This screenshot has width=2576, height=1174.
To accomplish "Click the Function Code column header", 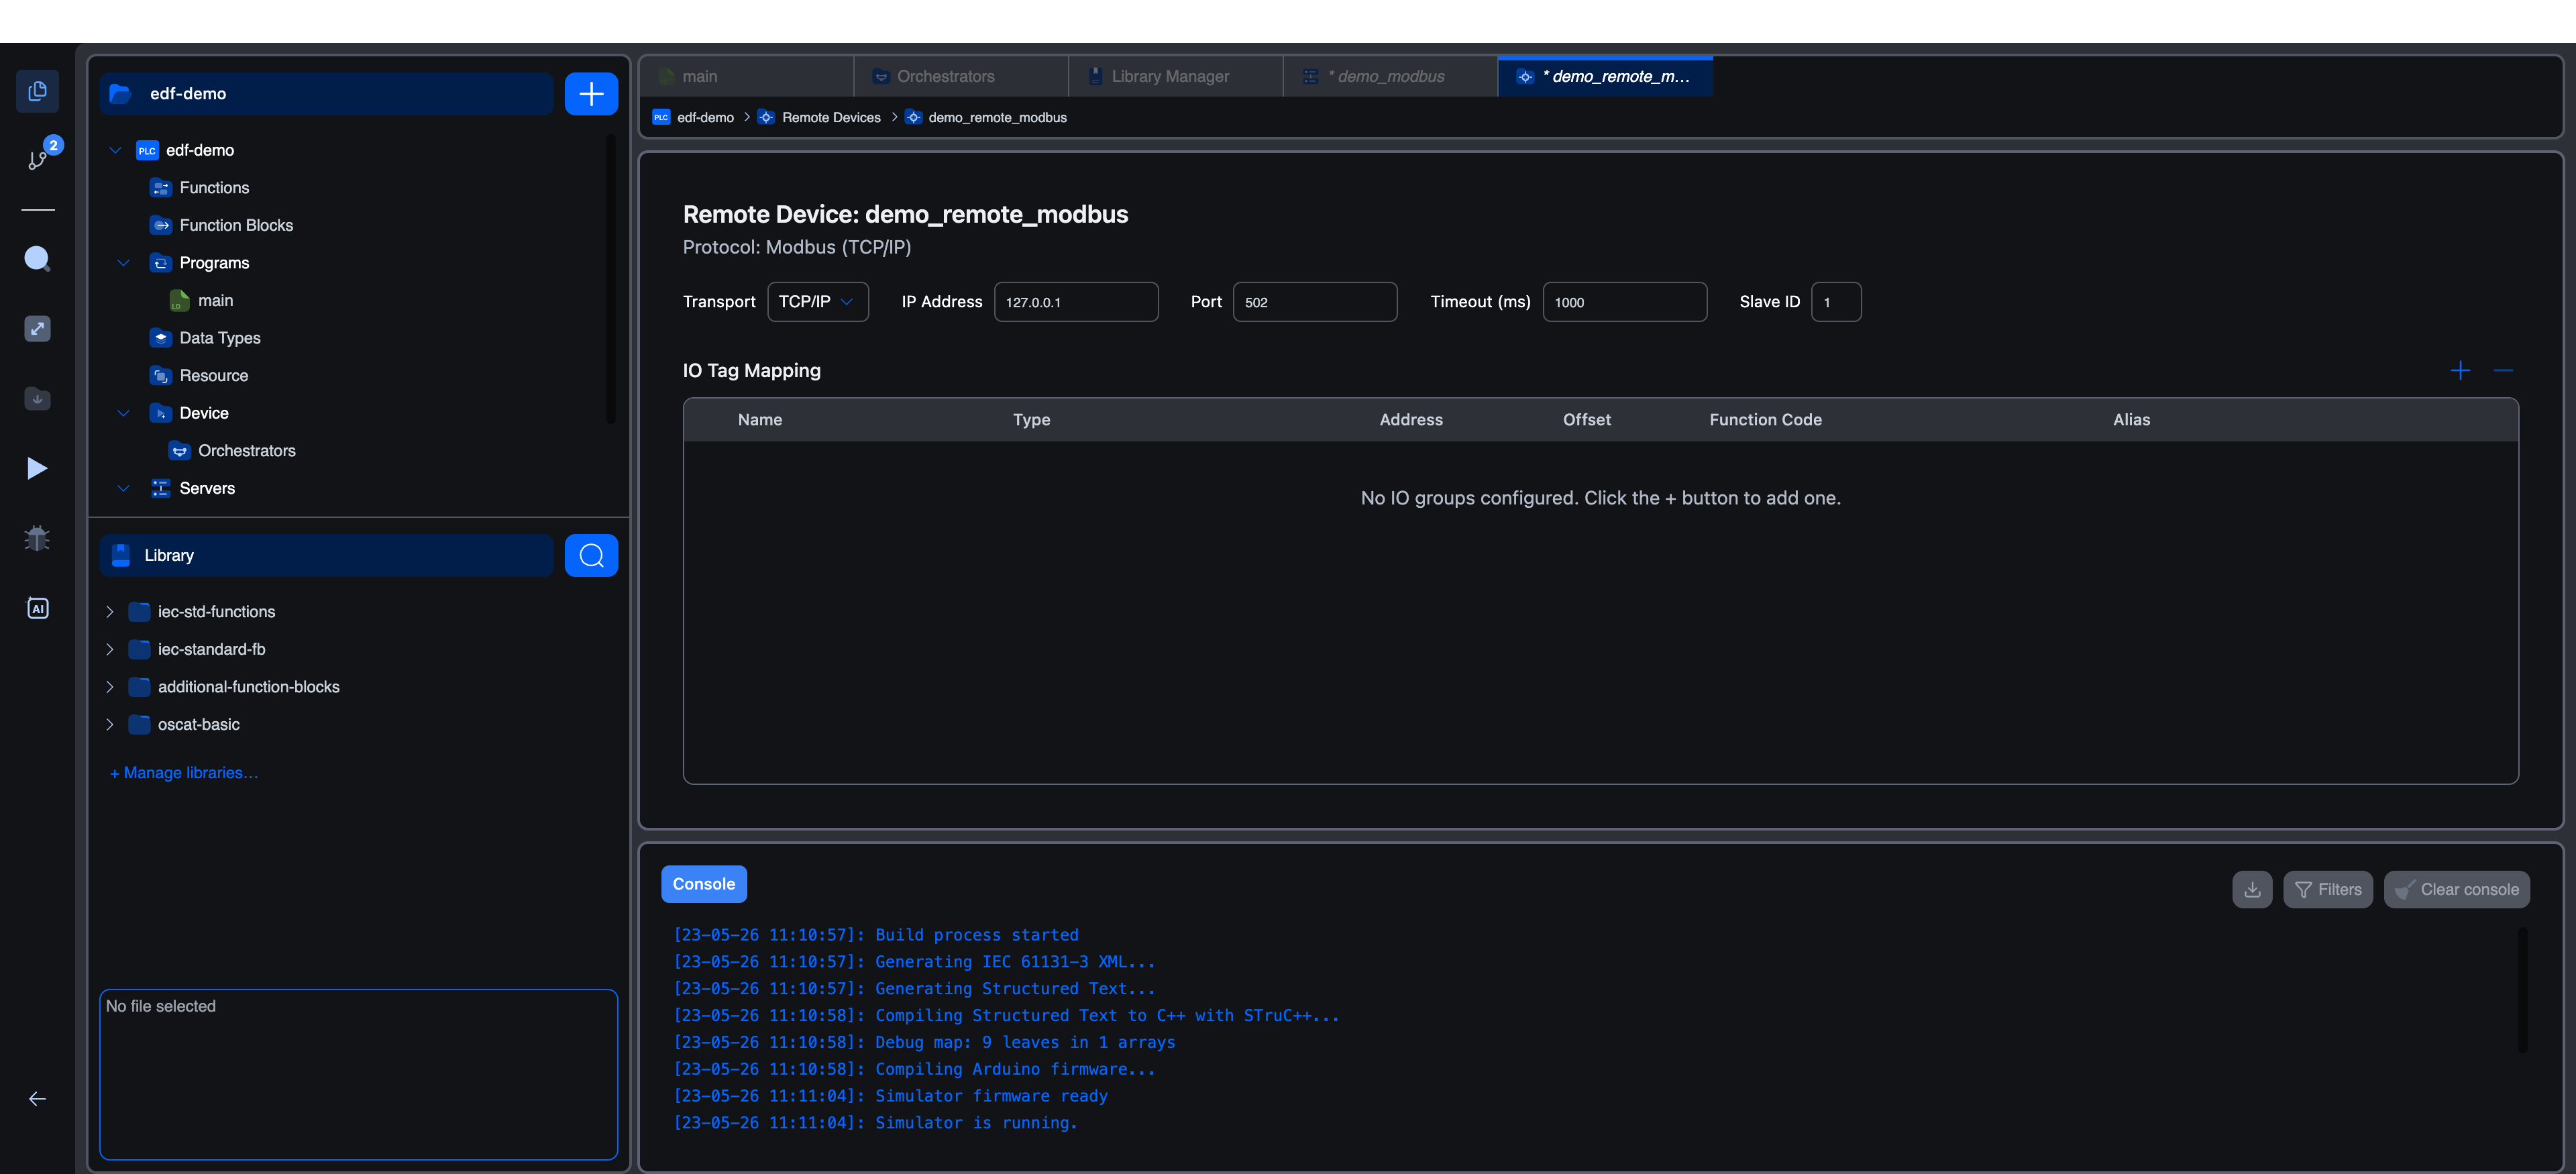I will 1765,420.
